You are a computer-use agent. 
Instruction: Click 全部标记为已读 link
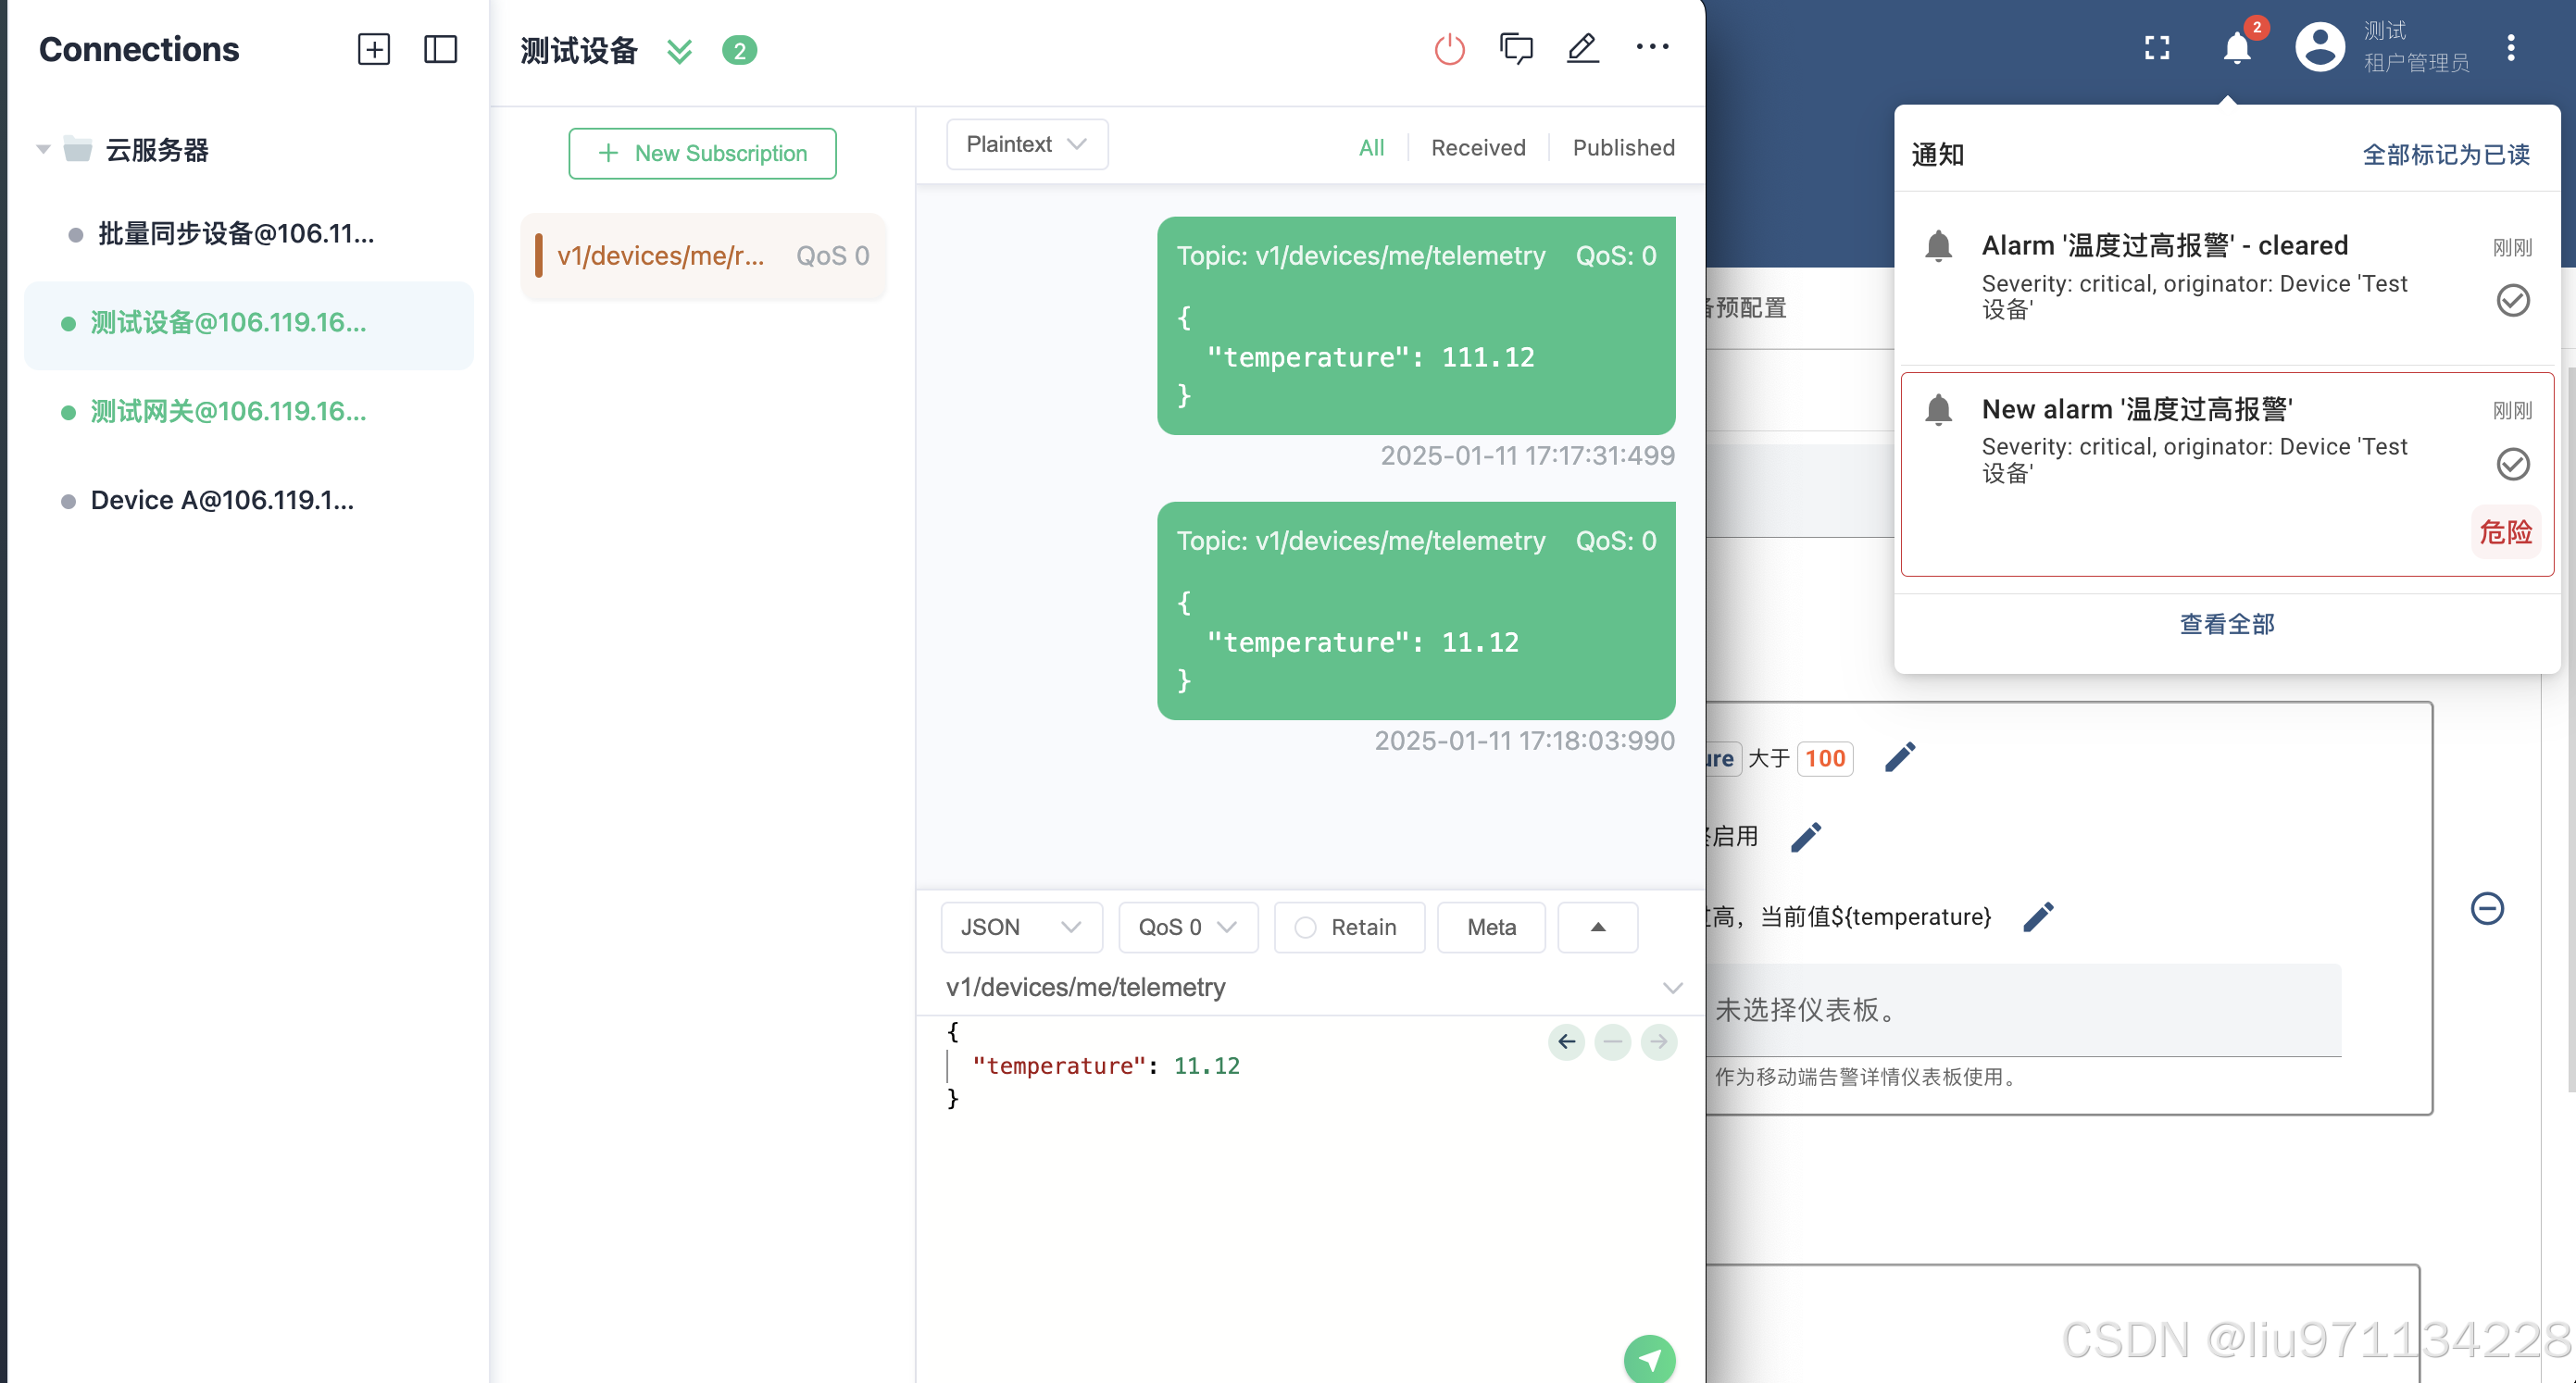pyautogui.click(x=2445, y=155)
